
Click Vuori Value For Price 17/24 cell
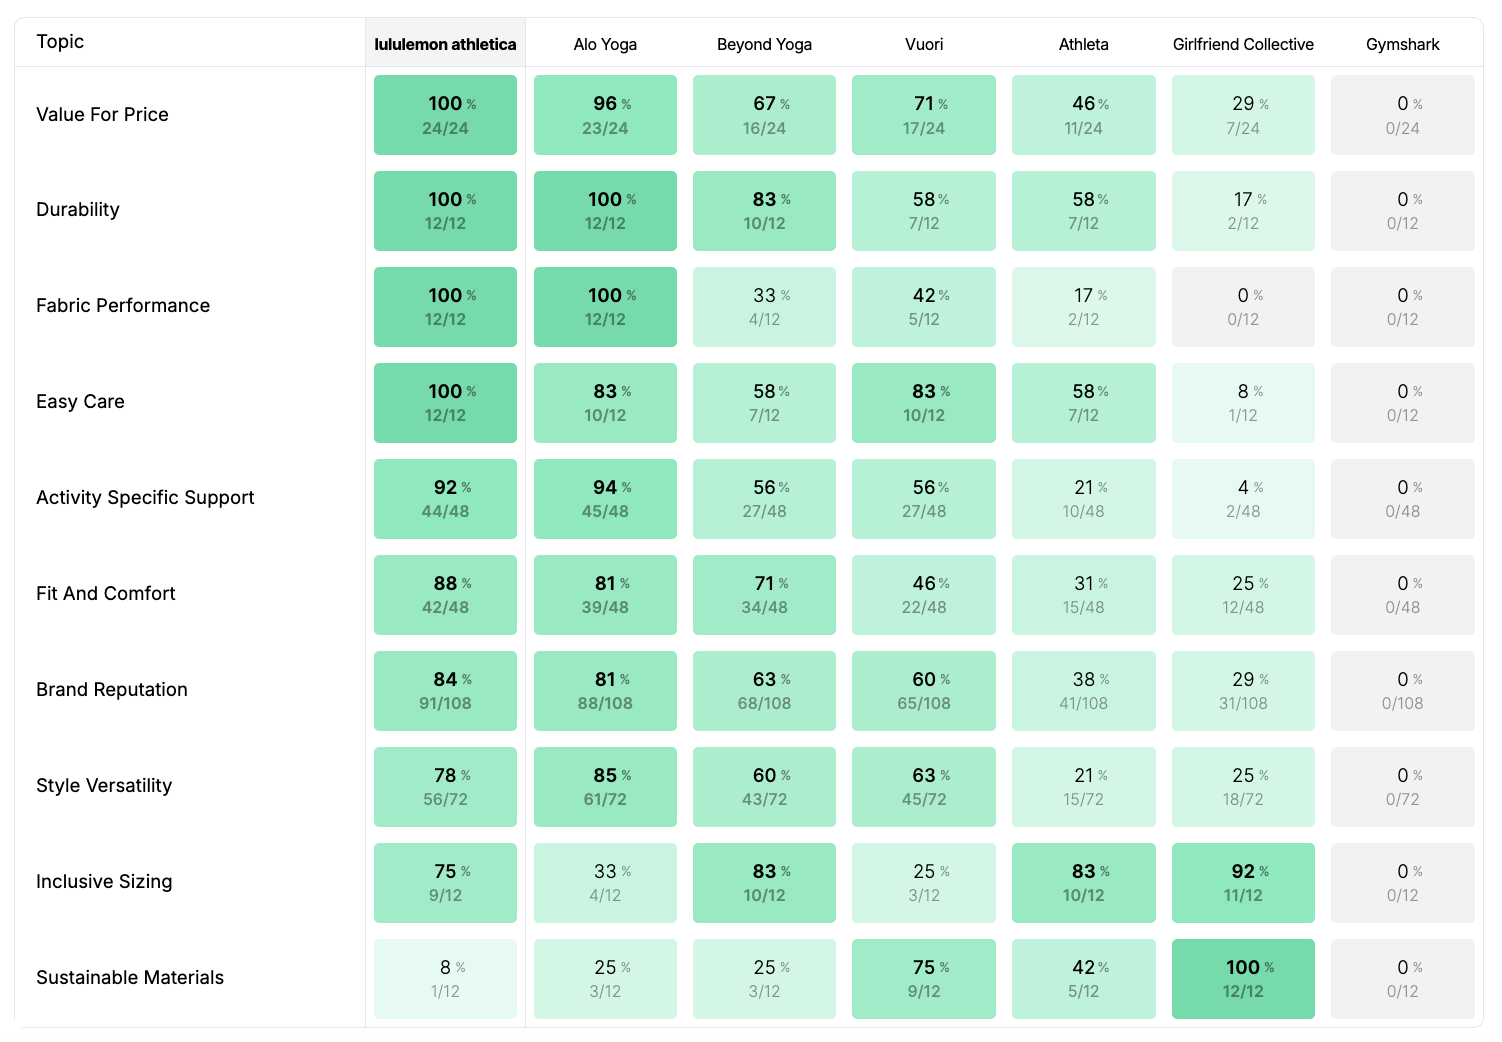(x=924, y=115)
